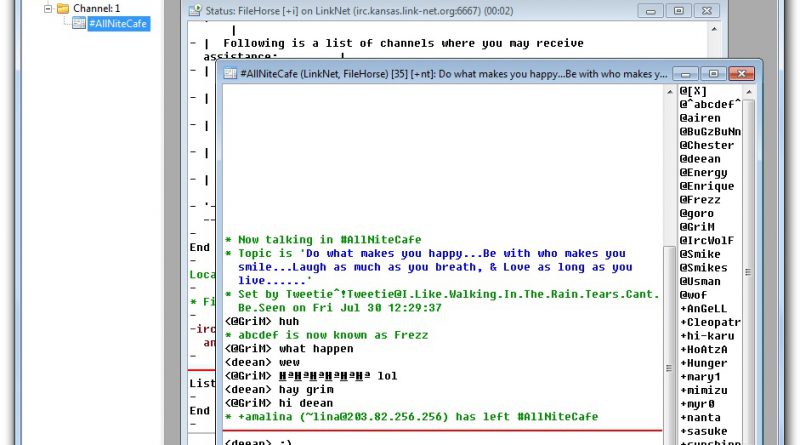
Task: Maximize the Status window
Action: pos(679,10)
